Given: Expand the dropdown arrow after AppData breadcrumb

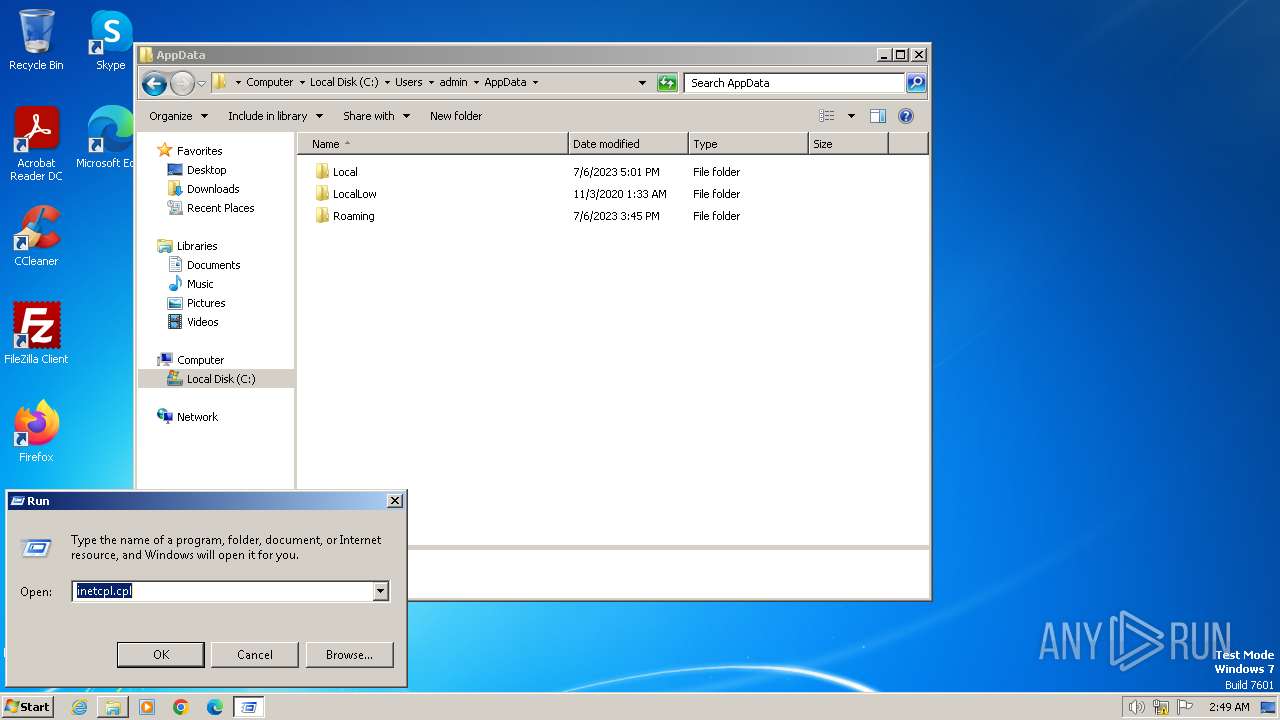Looking at the screenshot, I should pos(535,83).
